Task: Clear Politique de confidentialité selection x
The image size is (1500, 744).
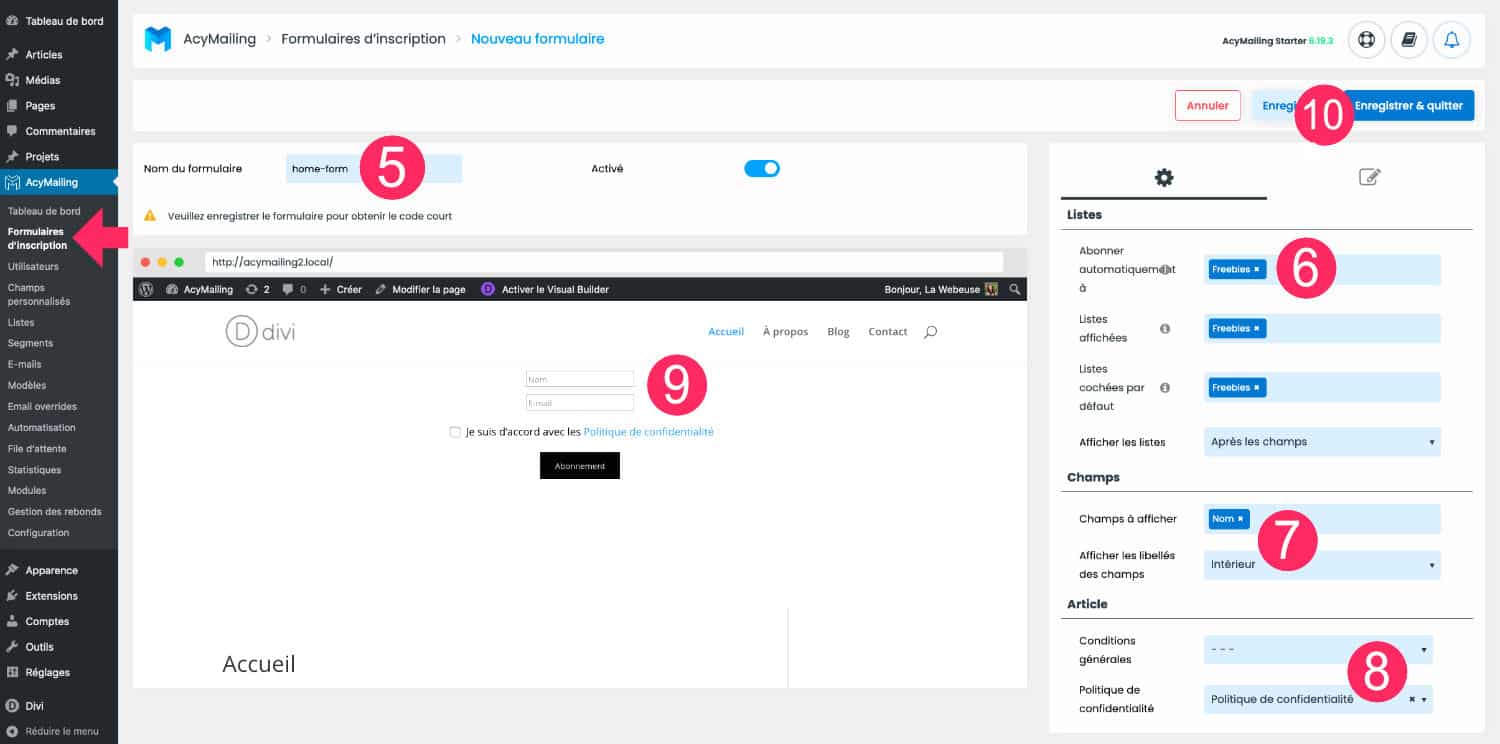Action: 1412,700
